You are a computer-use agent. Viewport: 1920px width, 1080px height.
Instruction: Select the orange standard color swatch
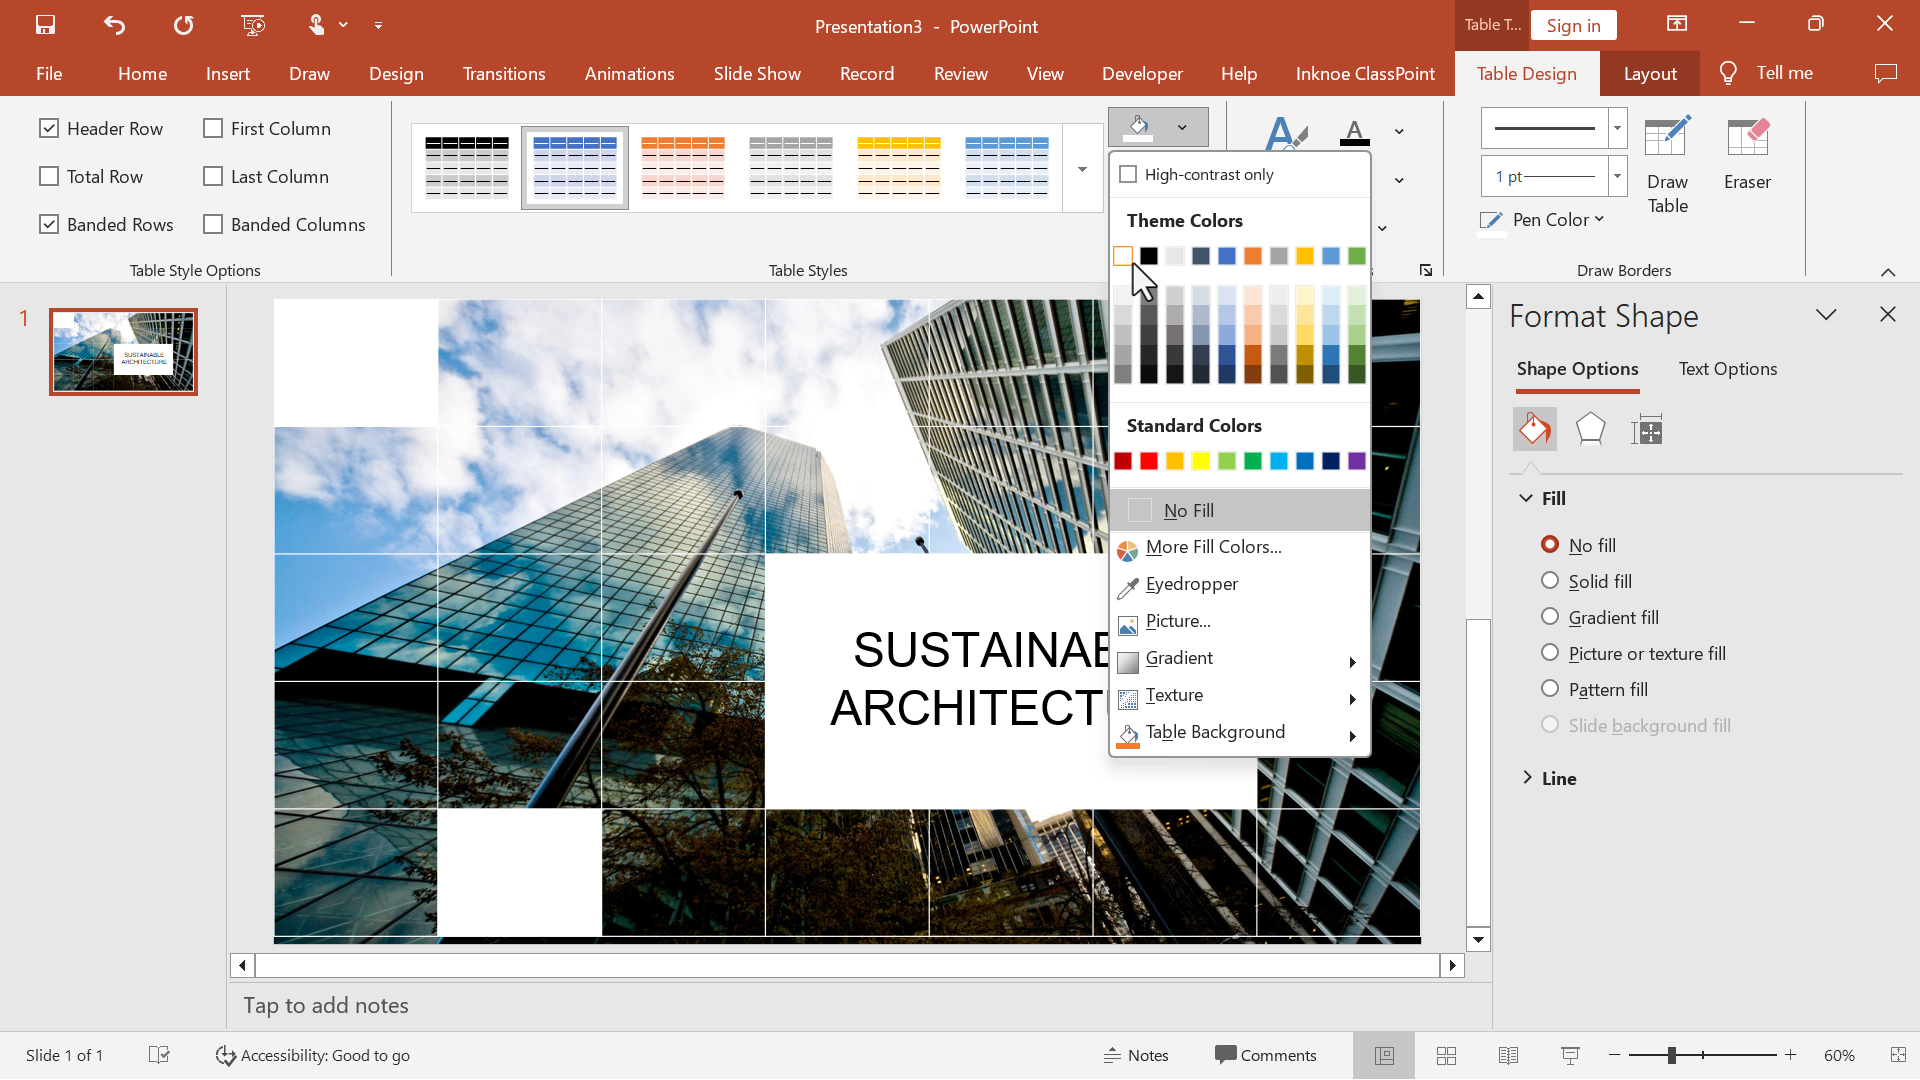coord(1174,459)
